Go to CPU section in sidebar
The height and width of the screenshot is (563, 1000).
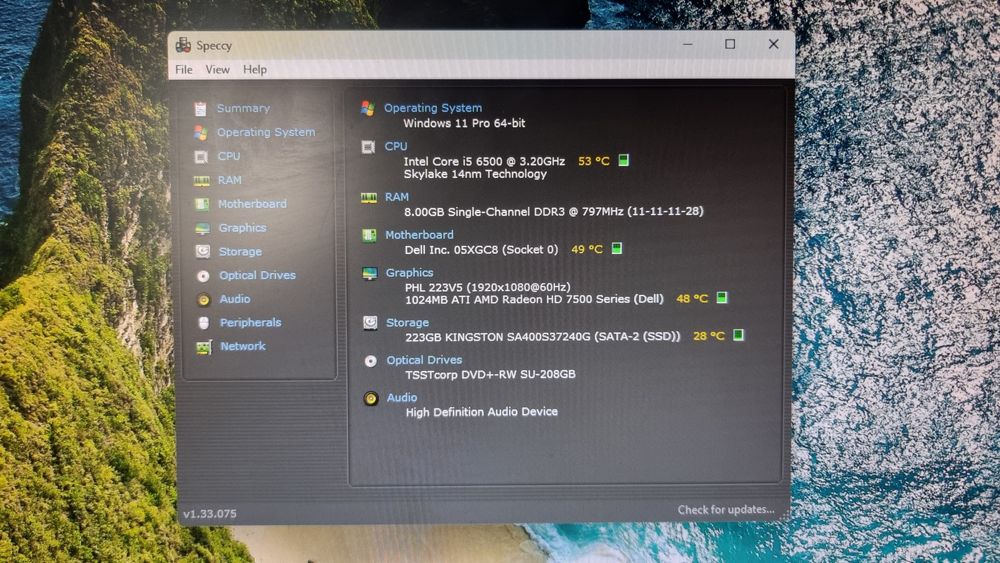pyautogui.click(x=229, y=156)
